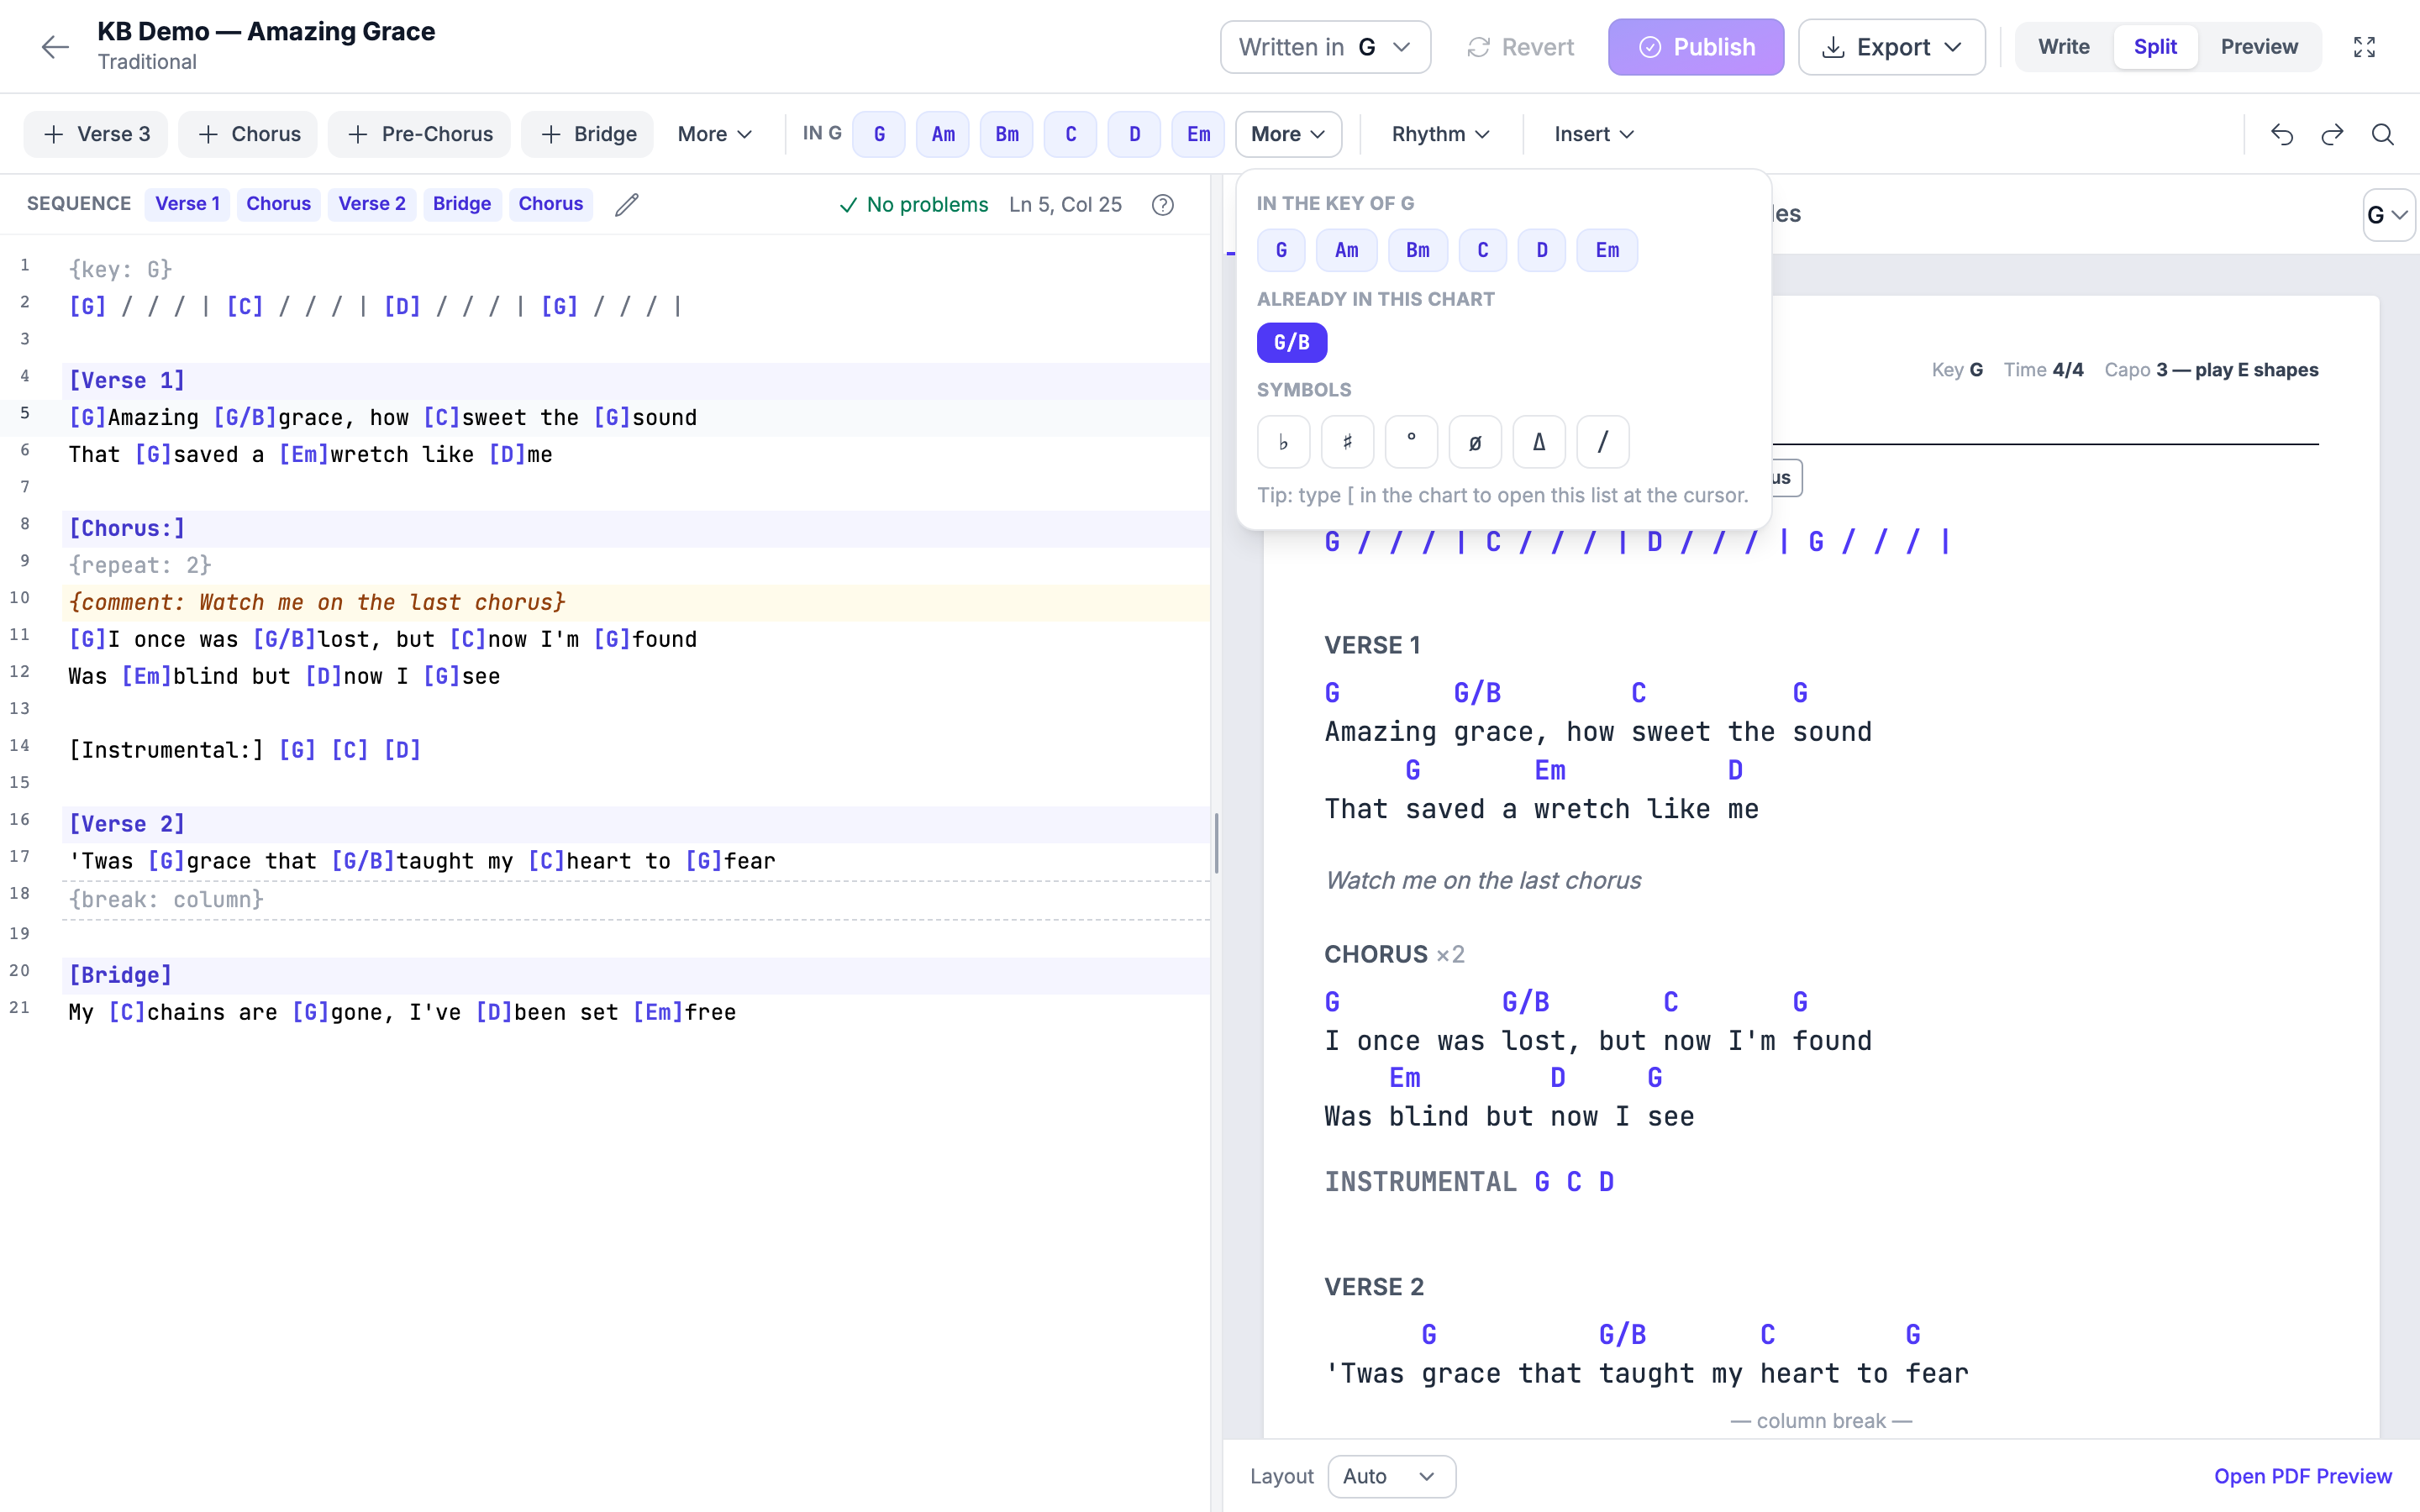Click the Publish button

[1695, 47]
